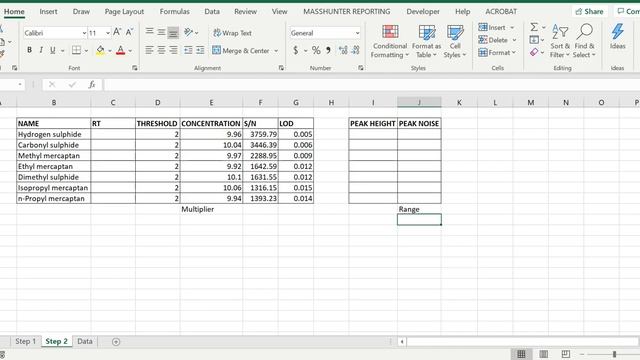Open Find & Select menu
The height and width of the screenshot is (360, 640).
click(584, 41)
